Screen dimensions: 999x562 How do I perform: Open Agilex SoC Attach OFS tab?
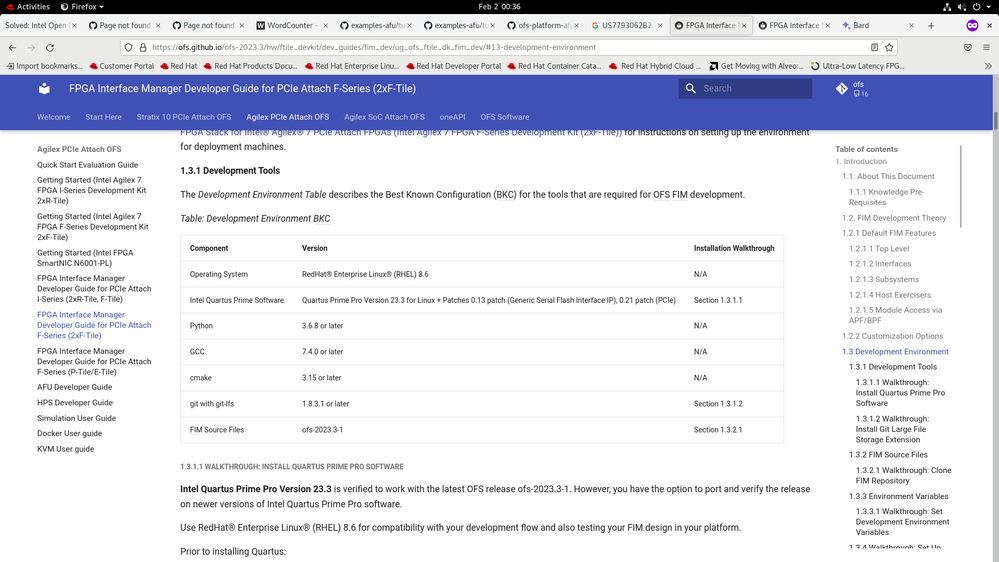click(384, 117)
